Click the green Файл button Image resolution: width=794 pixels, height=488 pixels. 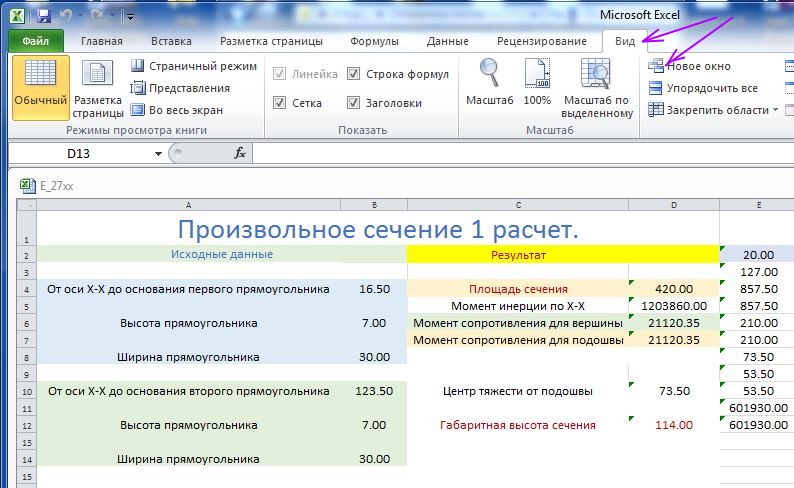pyautogui.click(x=36, y=41)
